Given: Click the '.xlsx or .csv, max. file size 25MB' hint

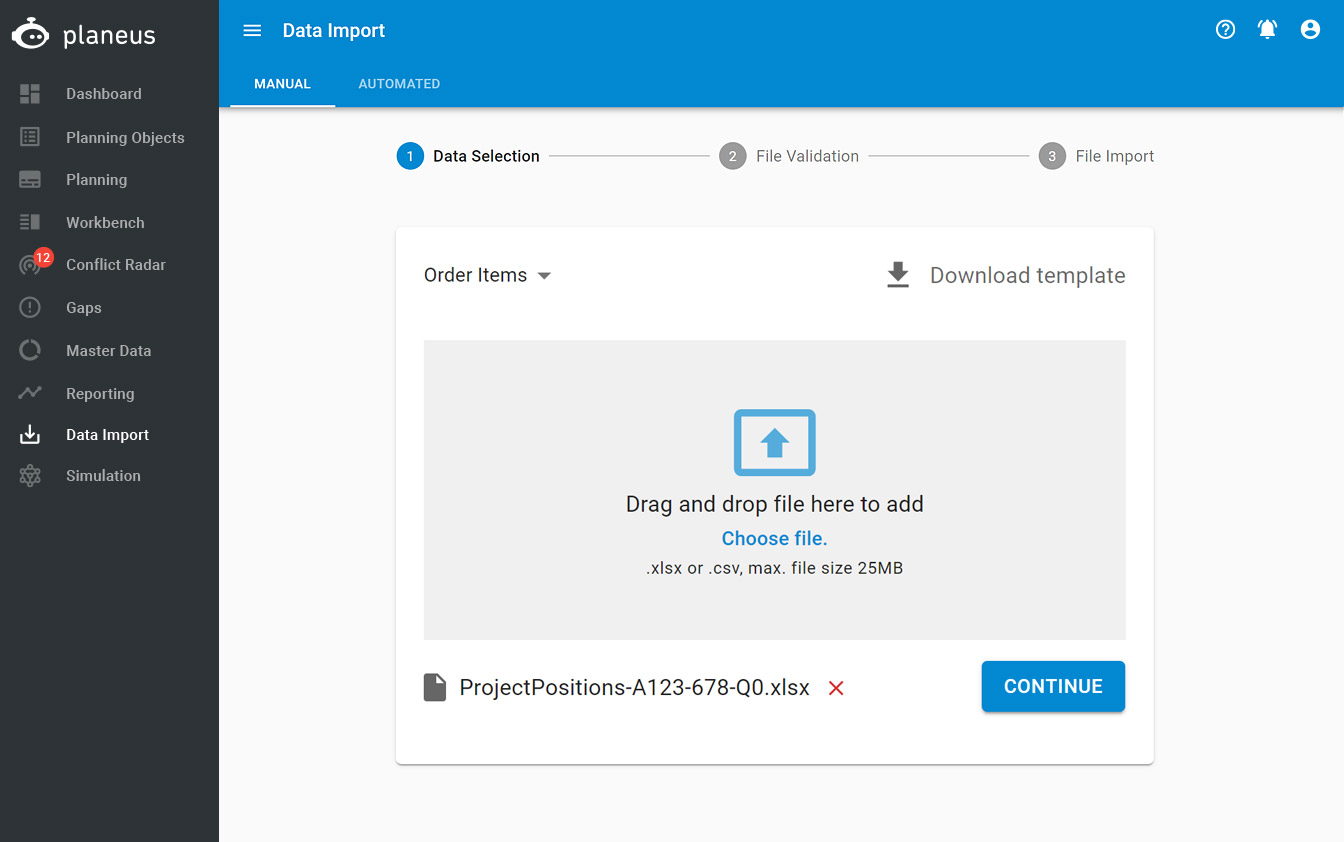Looking at the screenshot, I should click(x=775, y=569).
